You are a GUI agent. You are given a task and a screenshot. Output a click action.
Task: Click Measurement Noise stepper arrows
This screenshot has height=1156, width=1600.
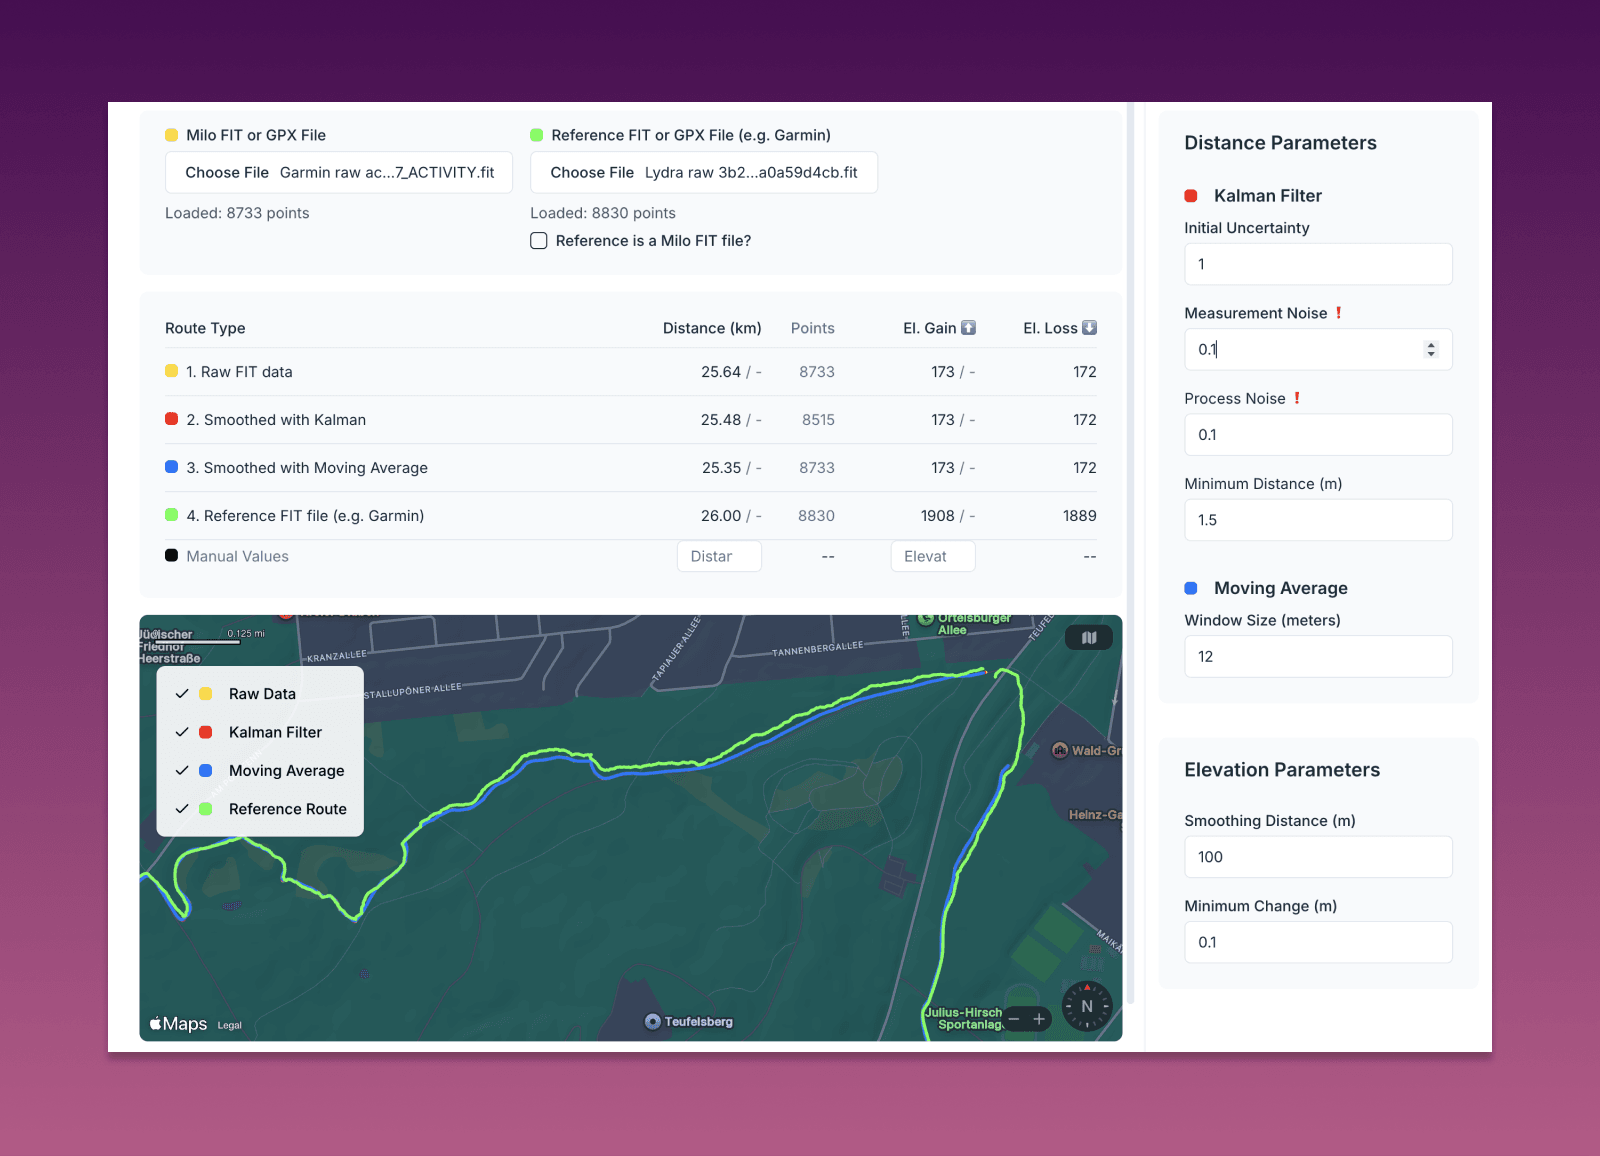click(1431, 349)
